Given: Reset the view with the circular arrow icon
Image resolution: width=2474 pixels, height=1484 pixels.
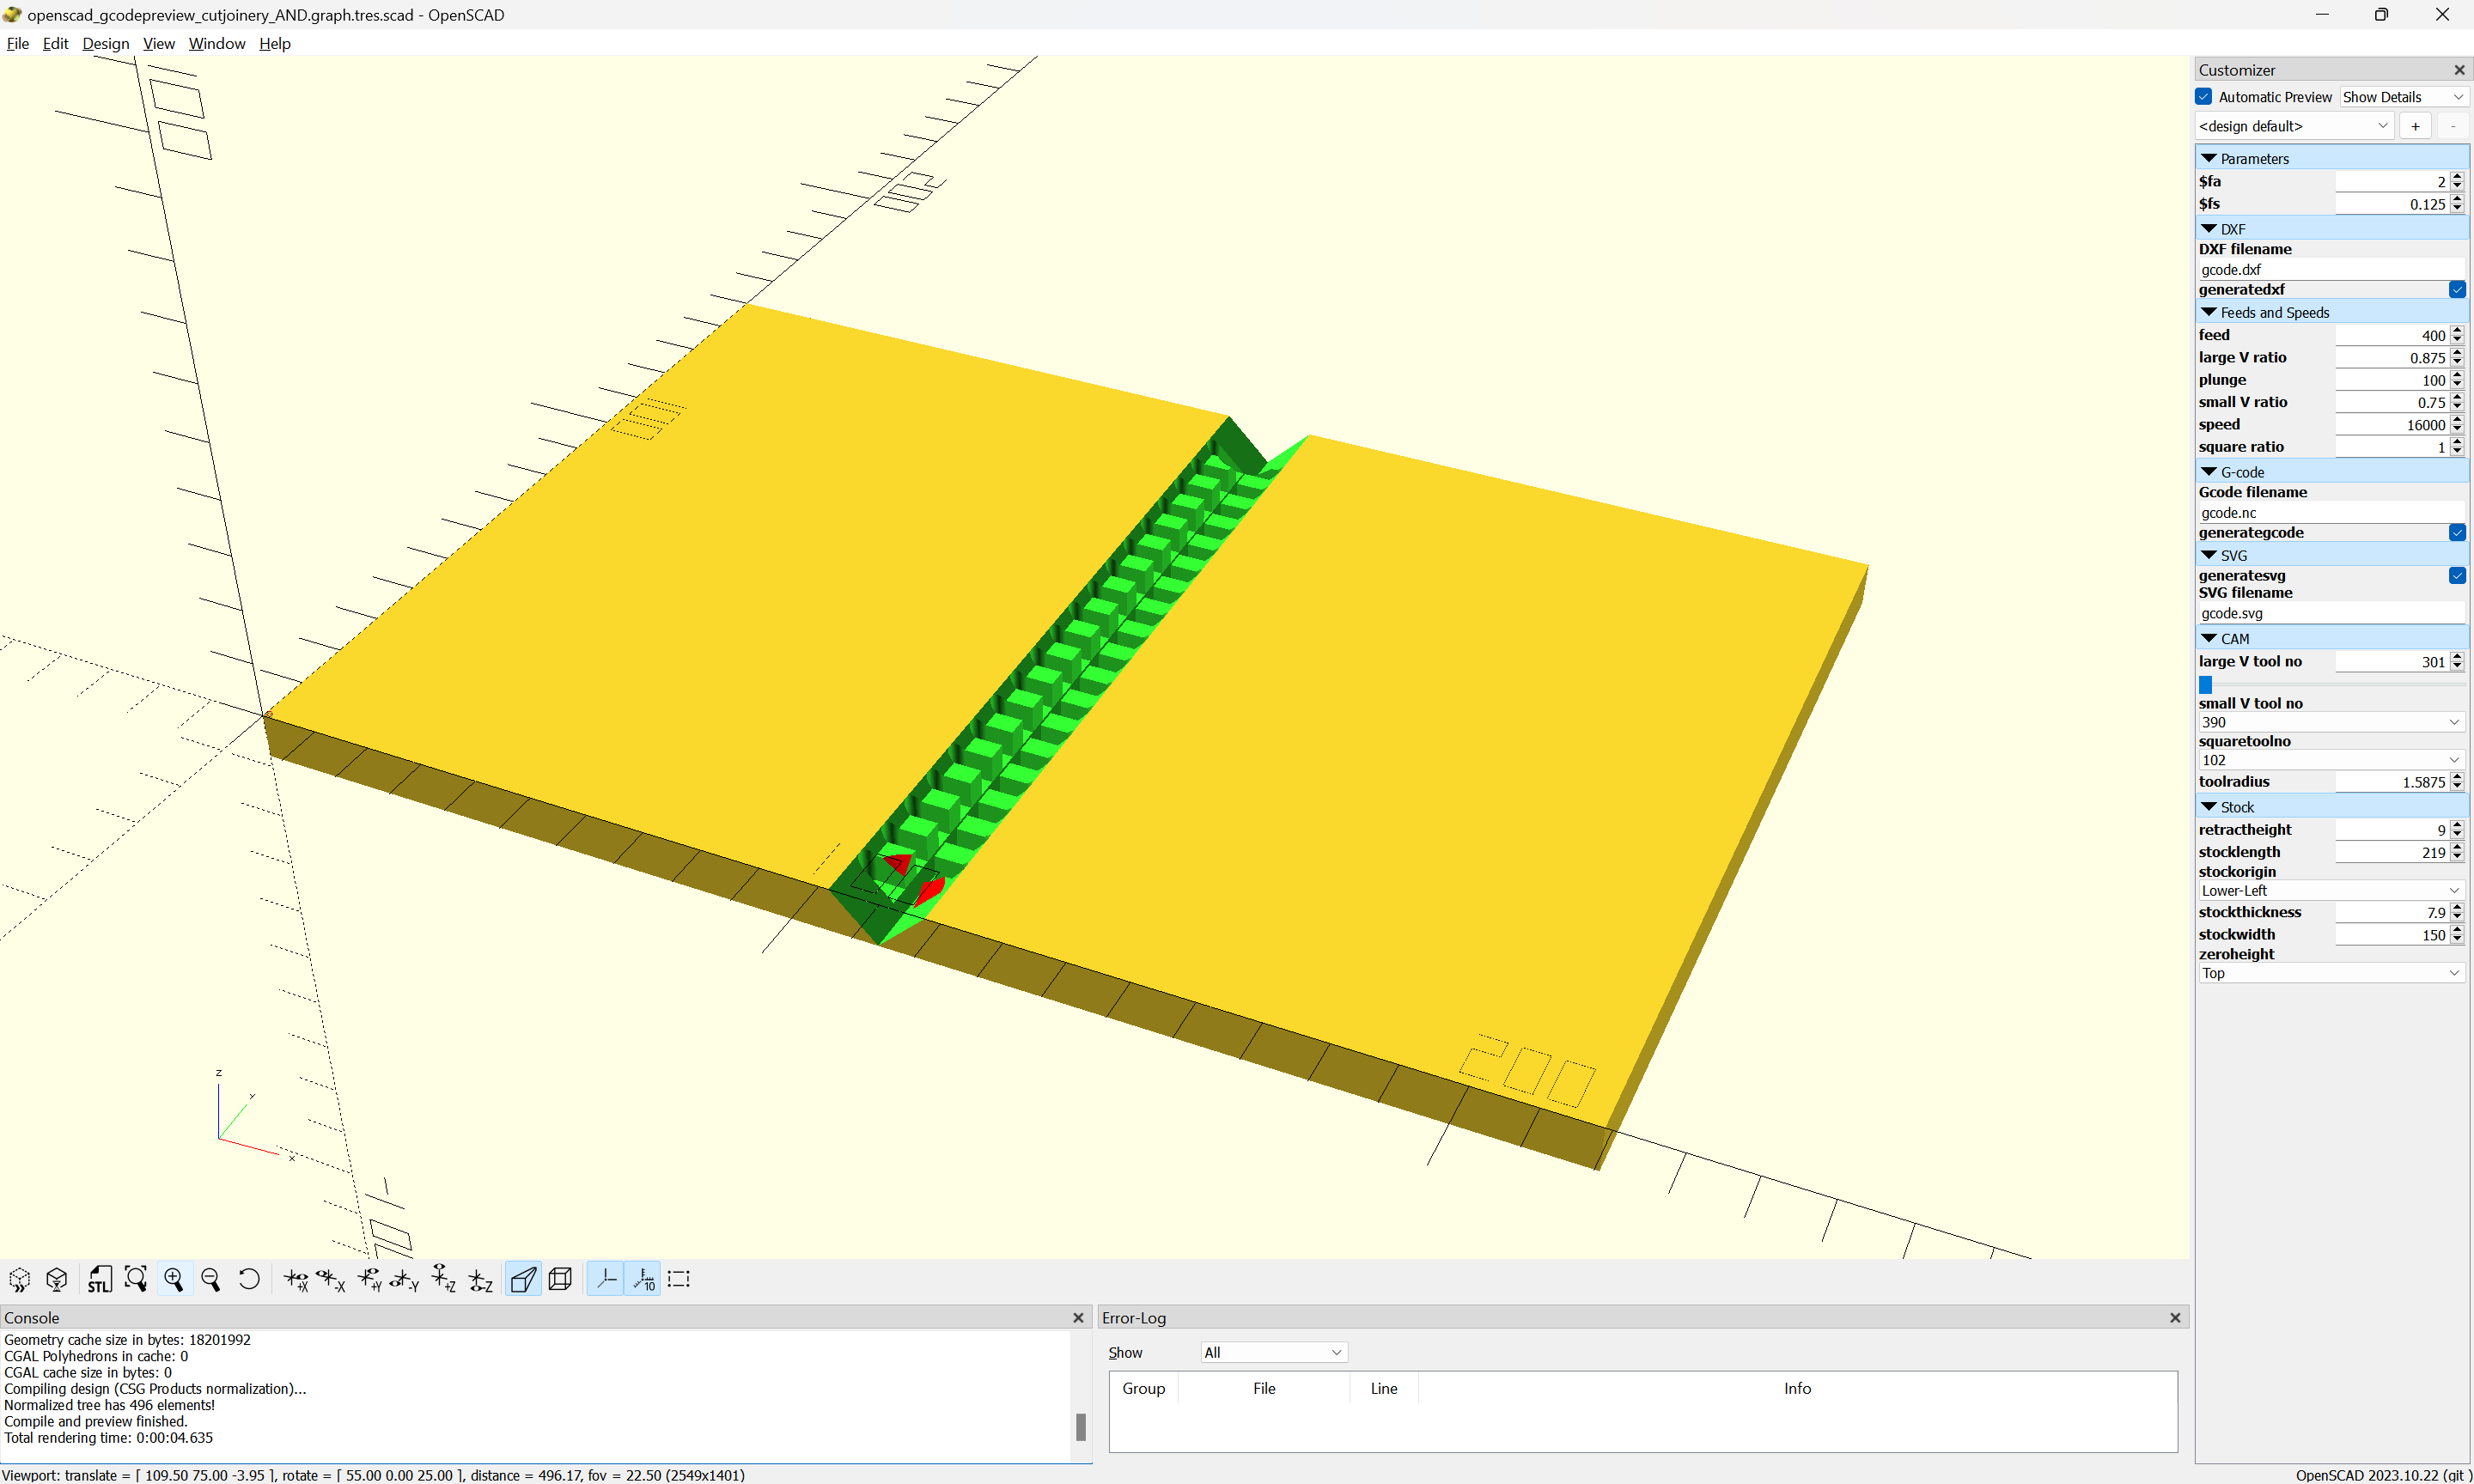Looking at the screenshot, I should point(249,1279).
